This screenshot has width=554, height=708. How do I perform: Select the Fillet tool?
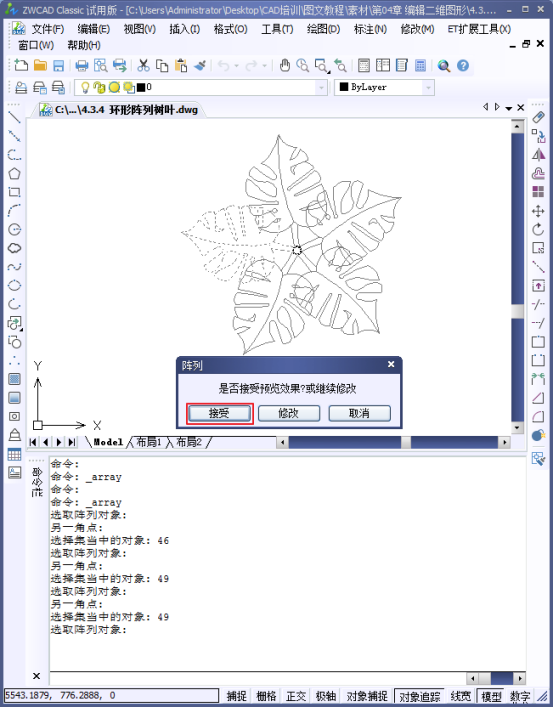click(538, 416)
